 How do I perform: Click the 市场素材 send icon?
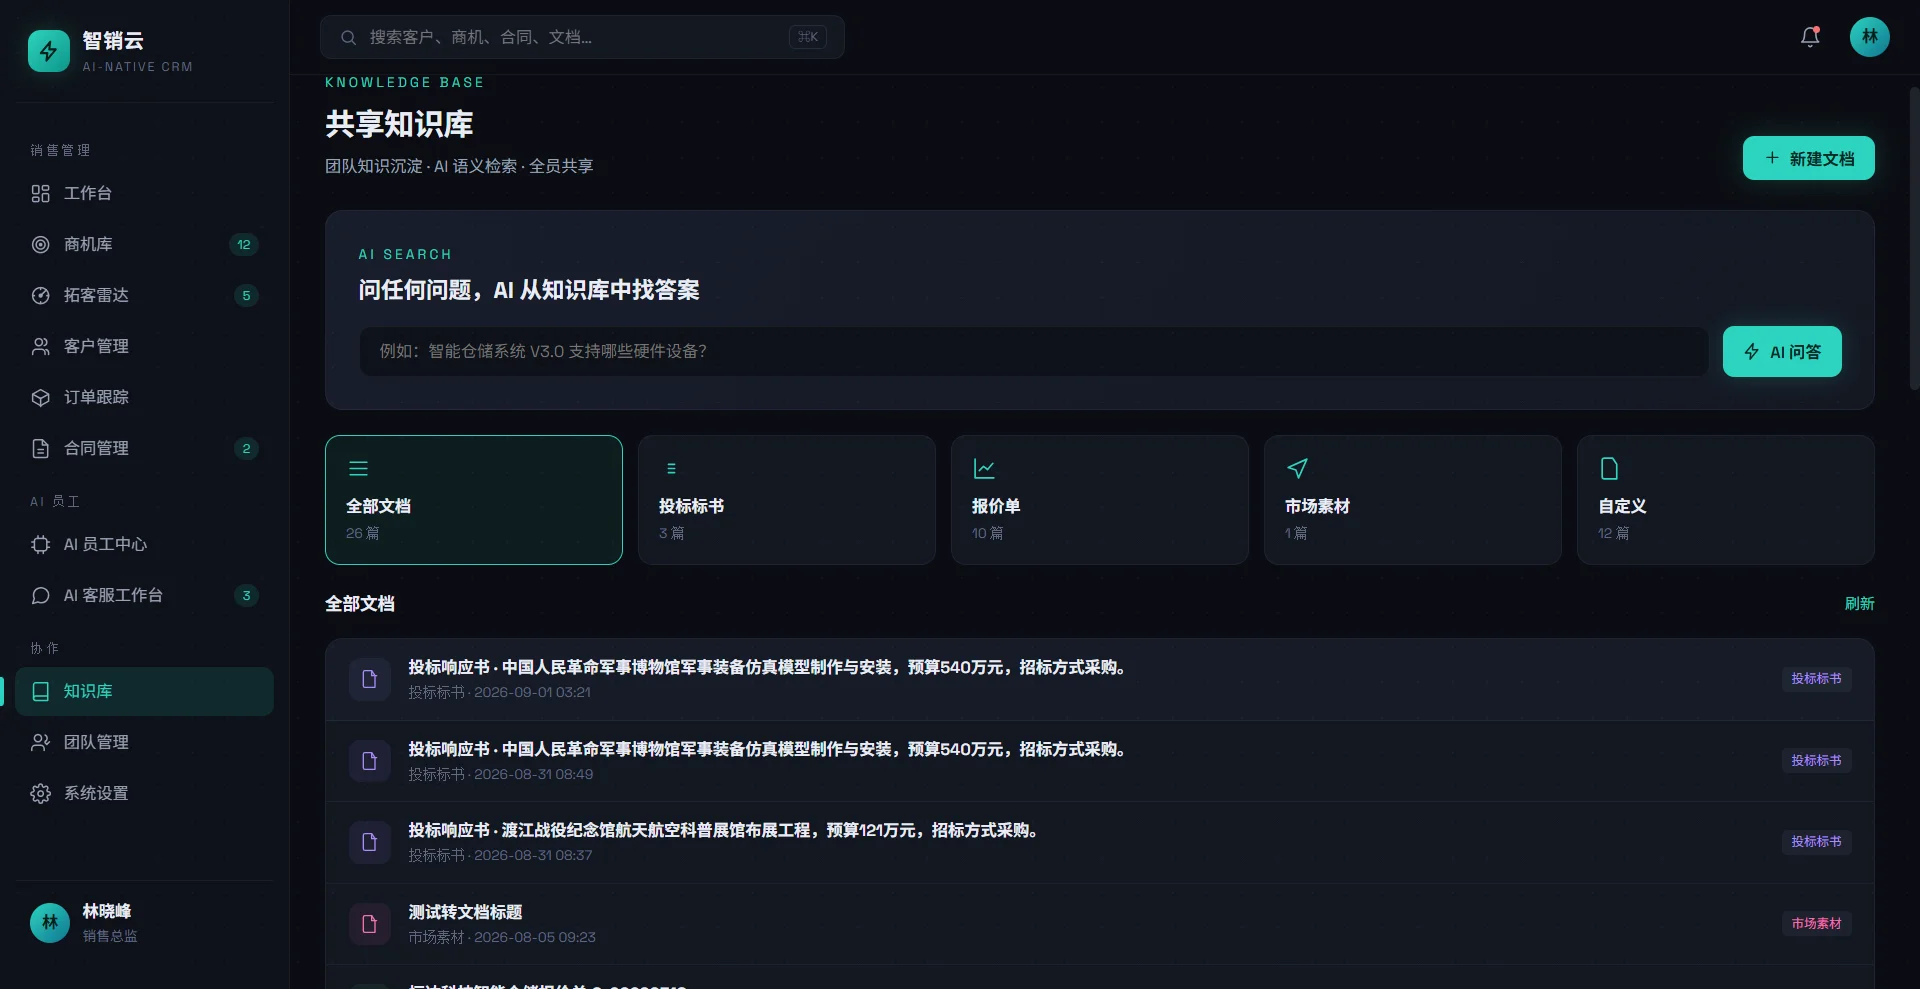click(x=1297, y=468)
